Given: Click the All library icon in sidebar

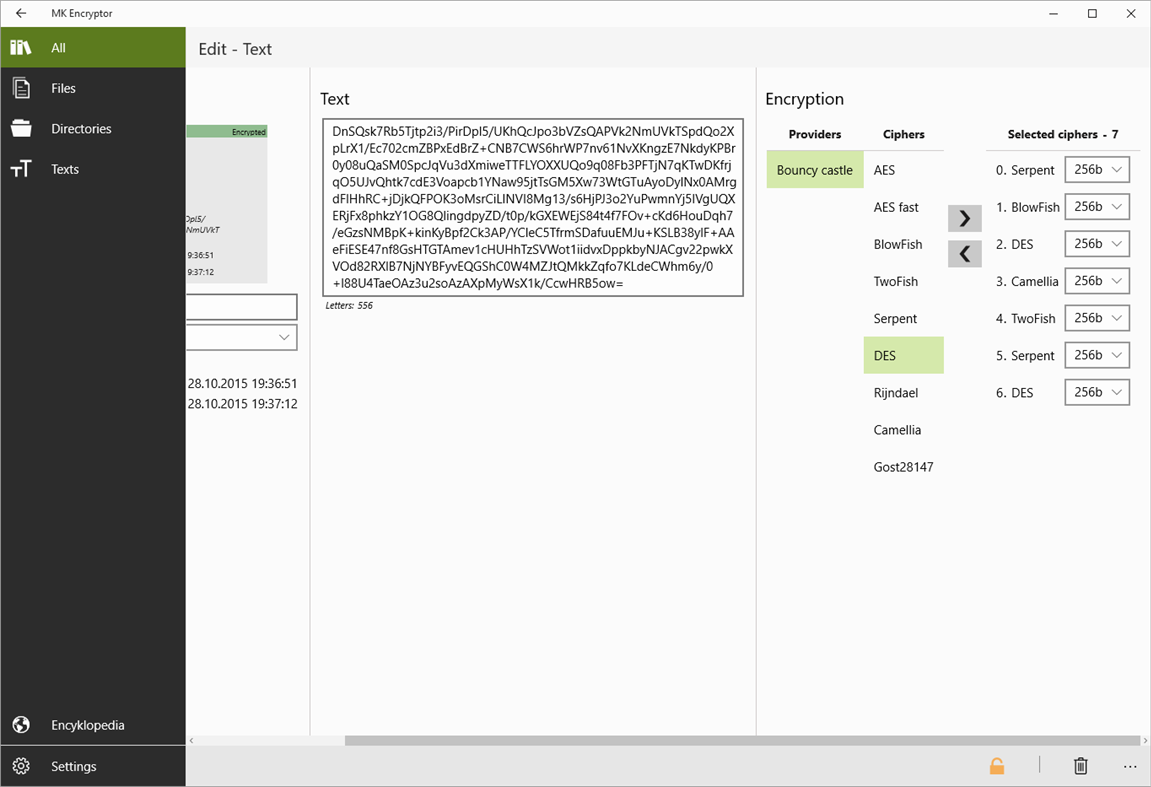Looking at the screenshot, I should (x=22, y=47).
